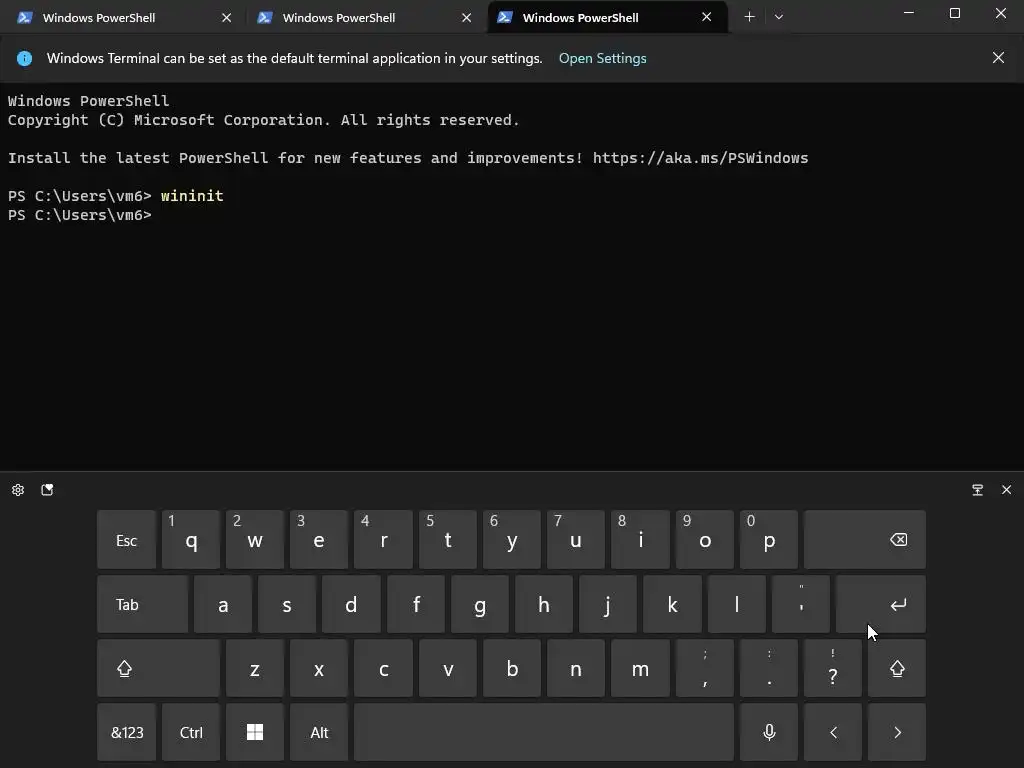
Task: Click the info icon in banner
Action: click(24, 58)
